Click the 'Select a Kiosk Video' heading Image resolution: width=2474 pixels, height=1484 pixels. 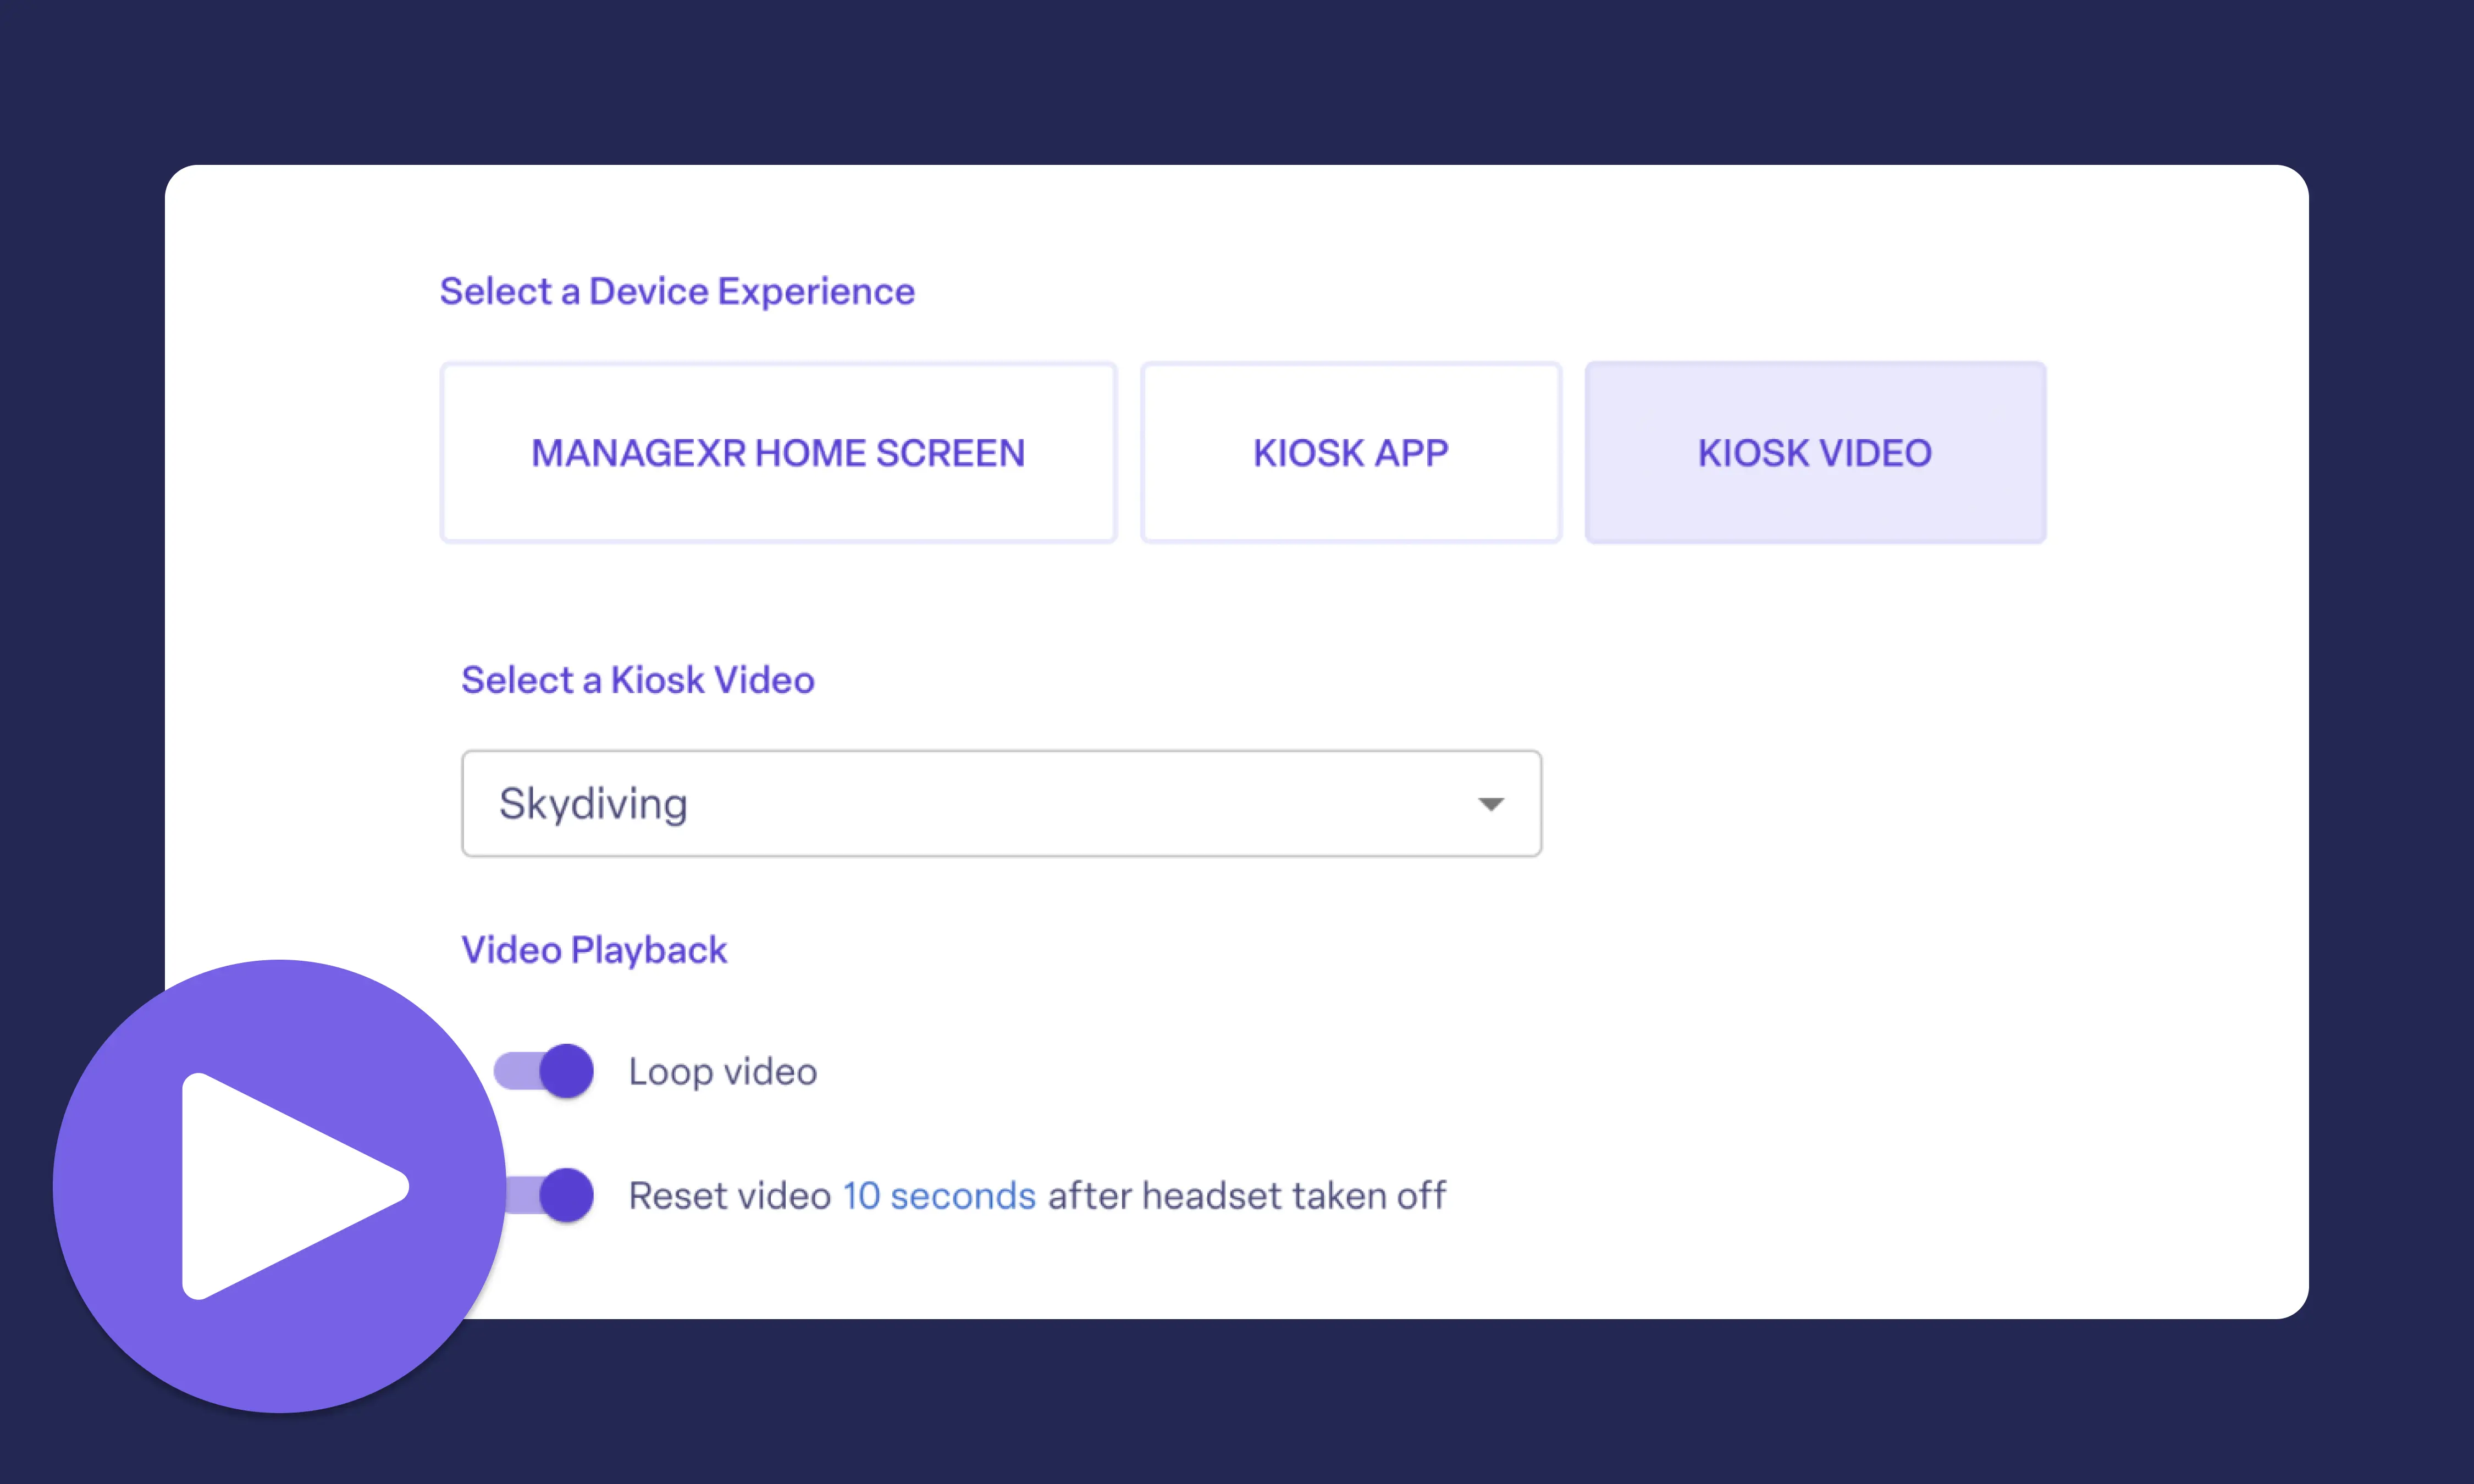(638, 680)
